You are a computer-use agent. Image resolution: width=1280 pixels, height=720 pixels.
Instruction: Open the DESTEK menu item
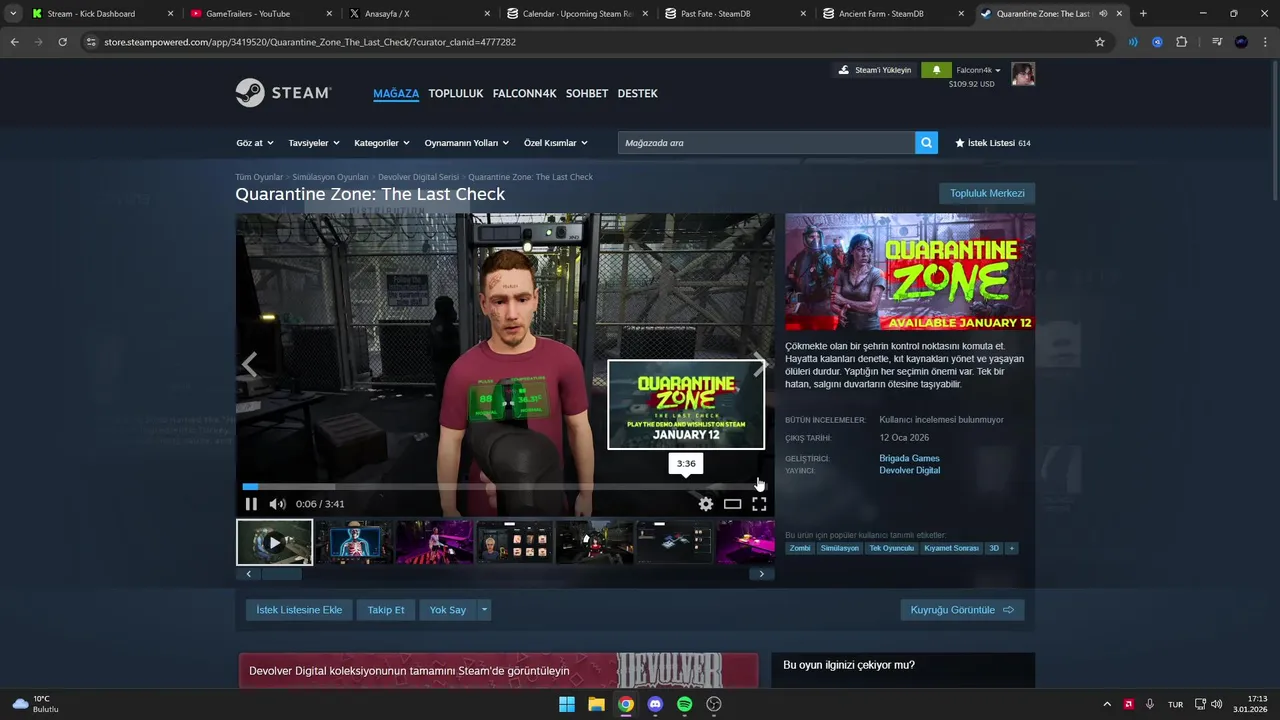pyautogui.click(x=638, y=93)
